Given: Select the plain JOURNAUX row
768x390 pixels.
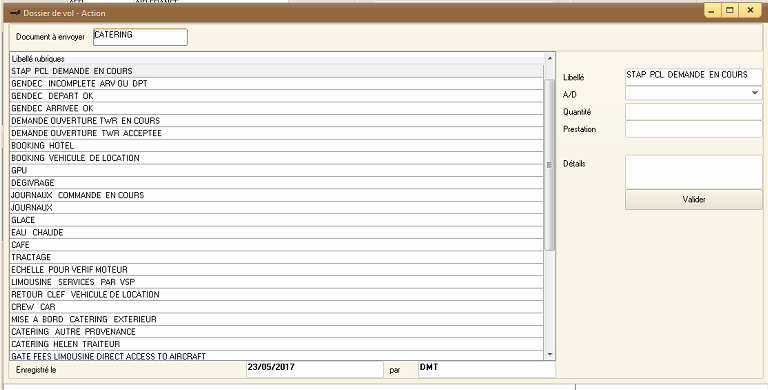Looking at the screenshot, I should pos(277,208).
